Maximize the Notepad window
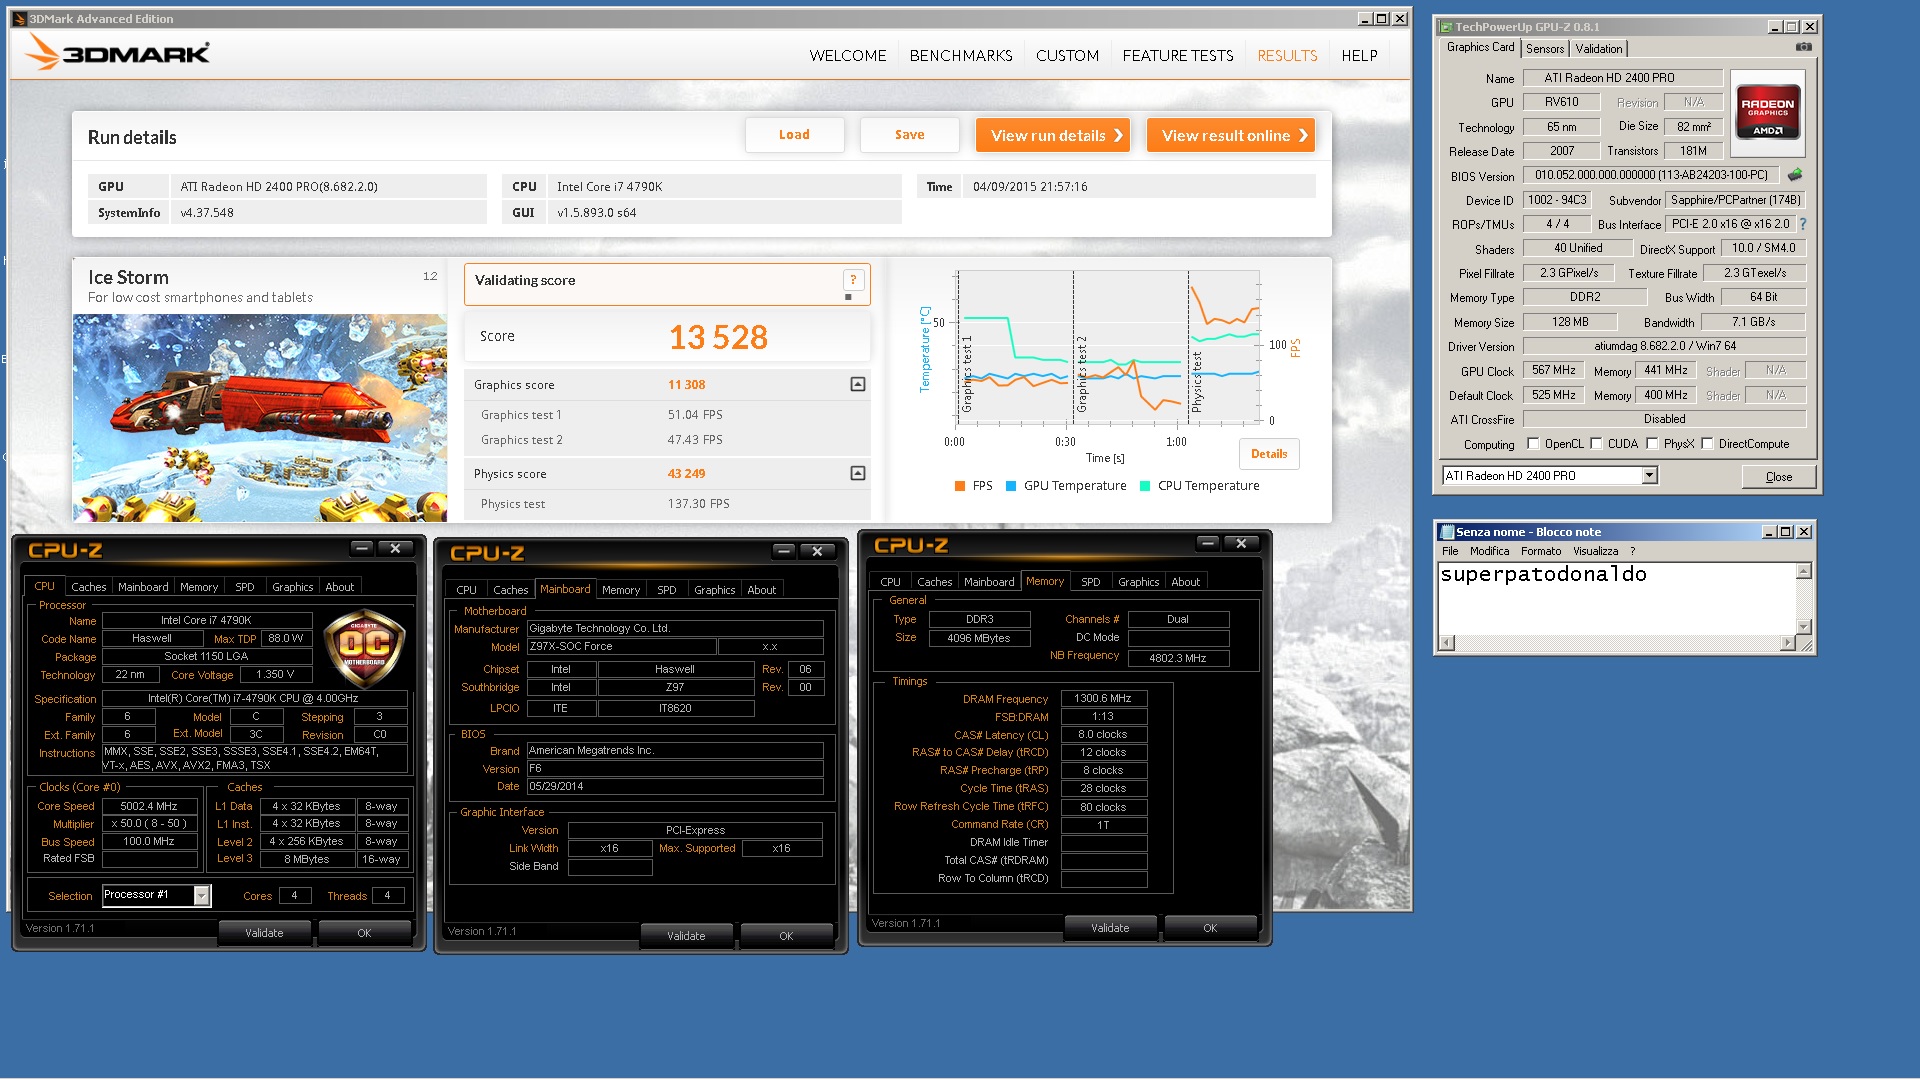 point(1786,532)
